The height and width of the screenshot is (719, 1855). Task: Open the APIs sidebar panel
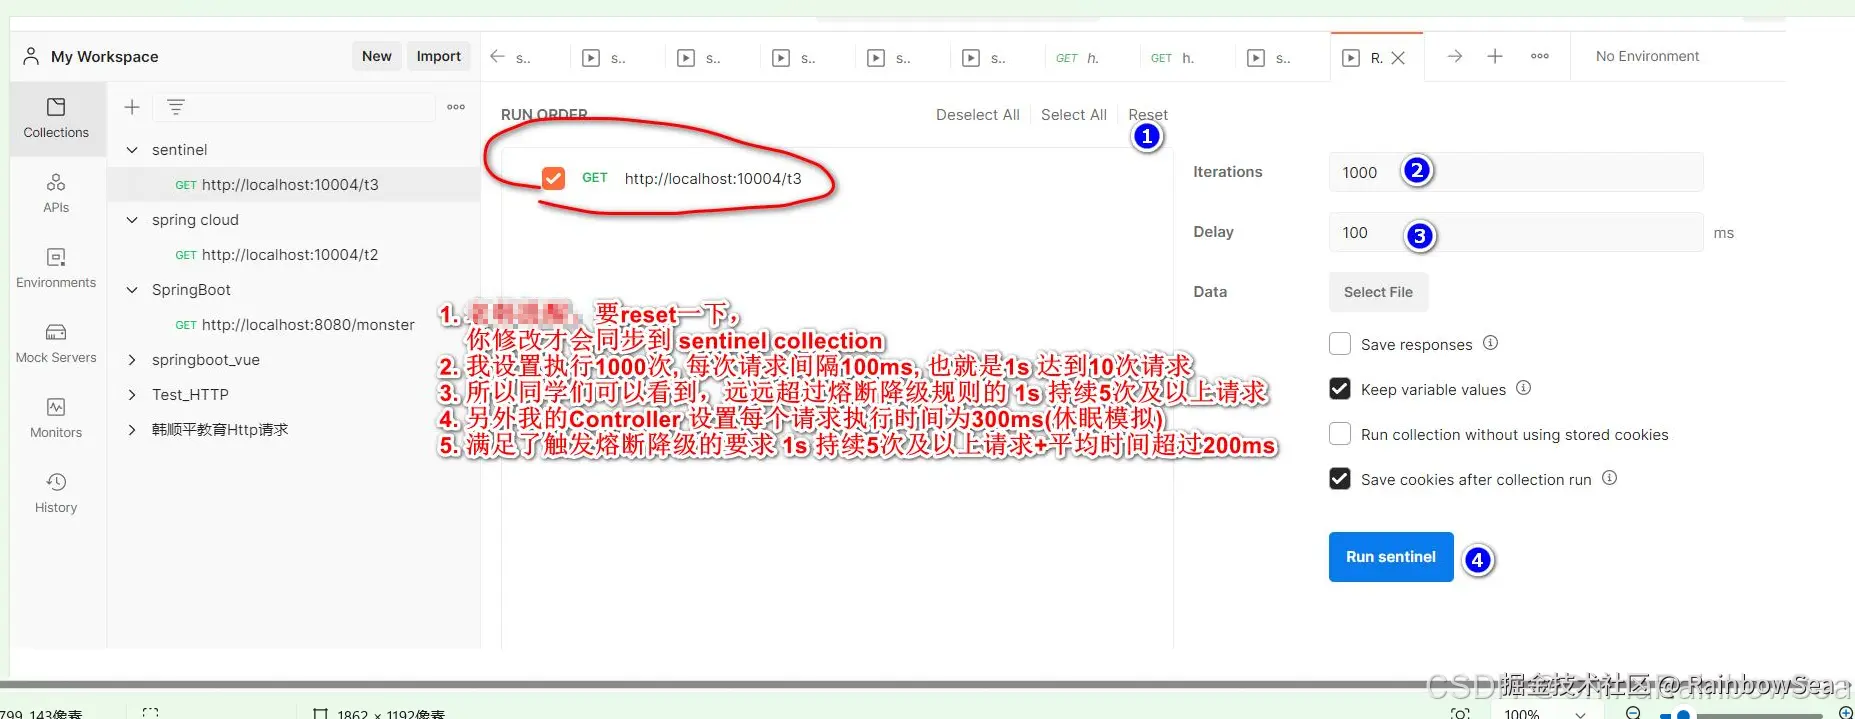coord(56,194)
